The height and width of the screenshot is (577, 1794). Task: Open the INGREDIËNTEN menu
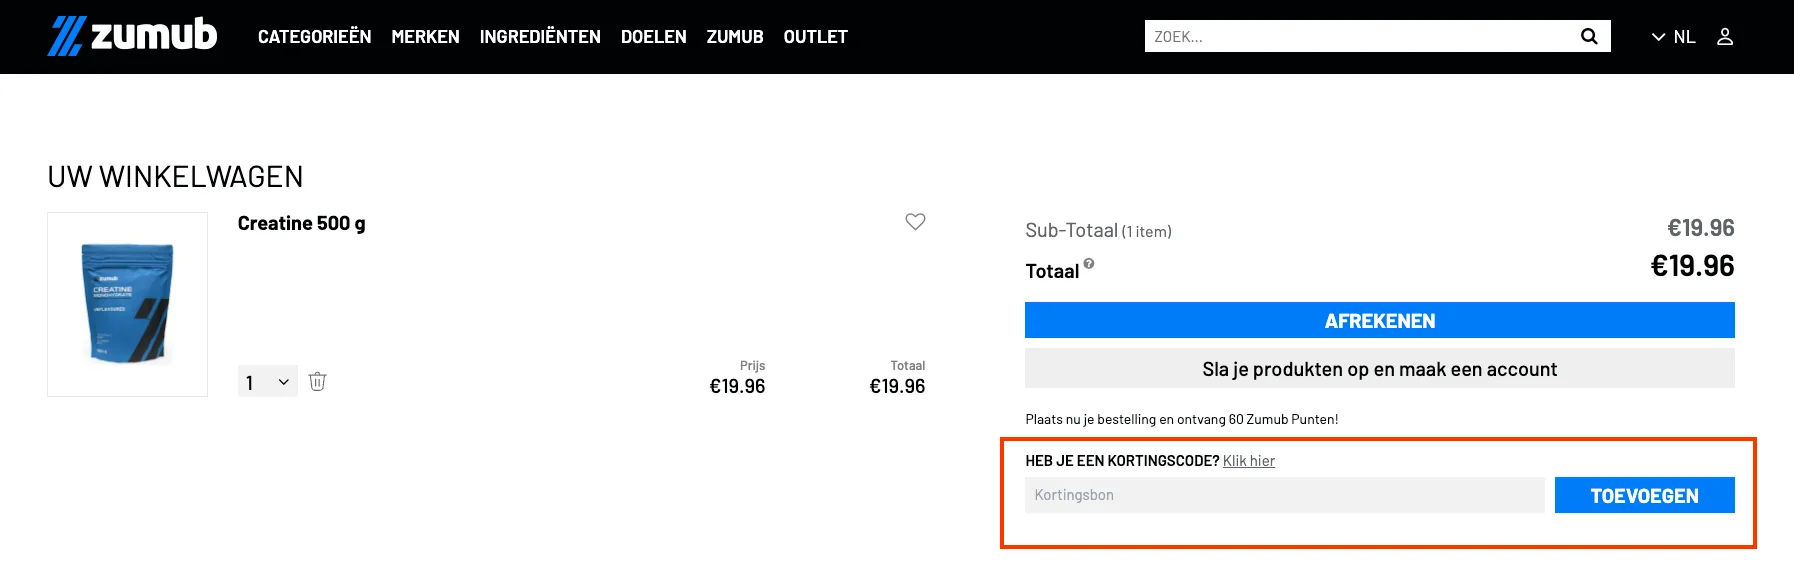pos(540,36)
